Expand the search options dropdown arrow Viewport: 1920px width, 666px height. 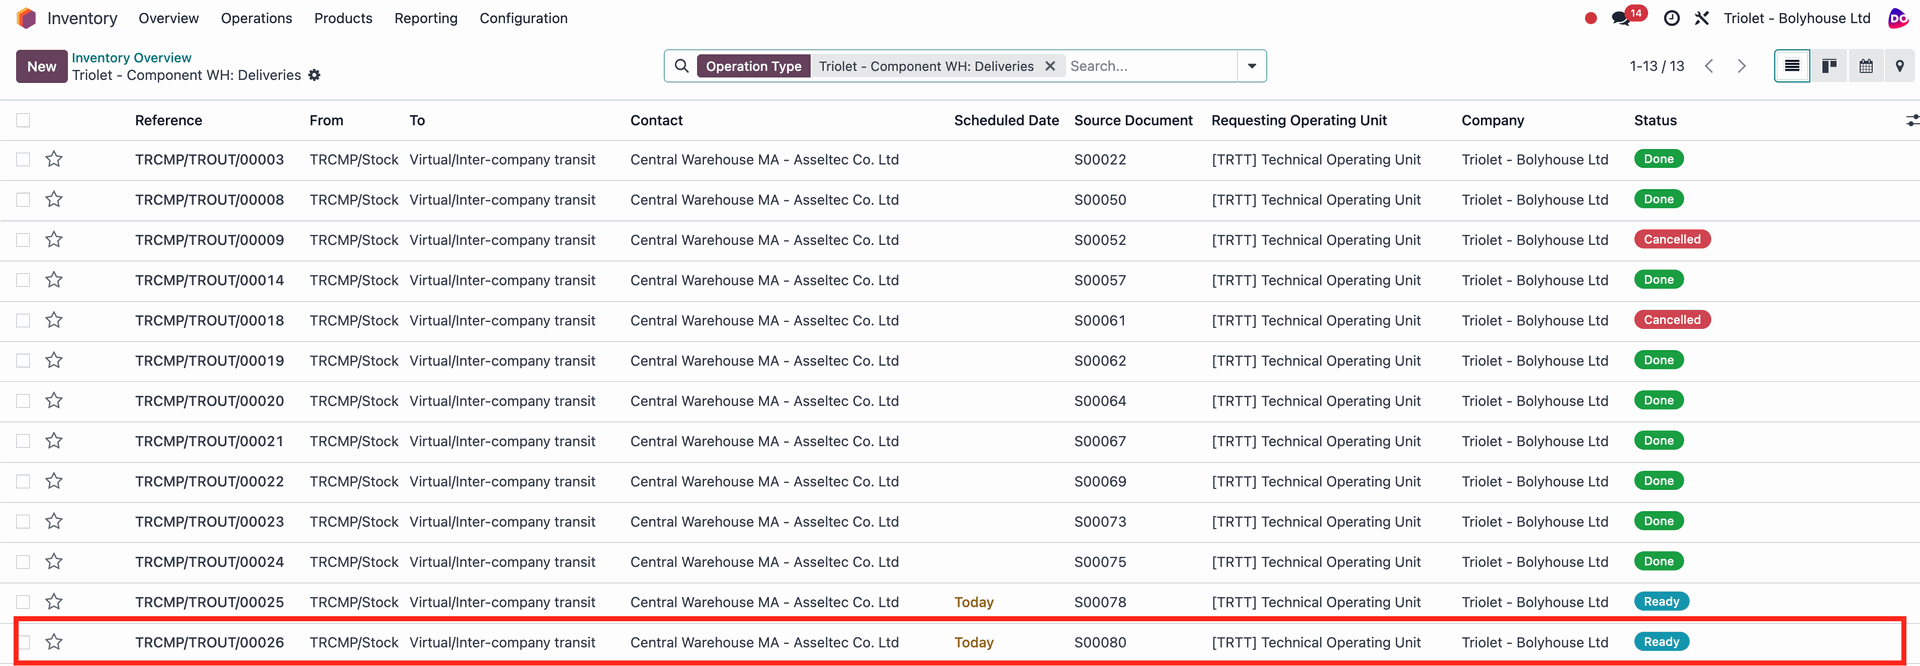point(1252,66)
